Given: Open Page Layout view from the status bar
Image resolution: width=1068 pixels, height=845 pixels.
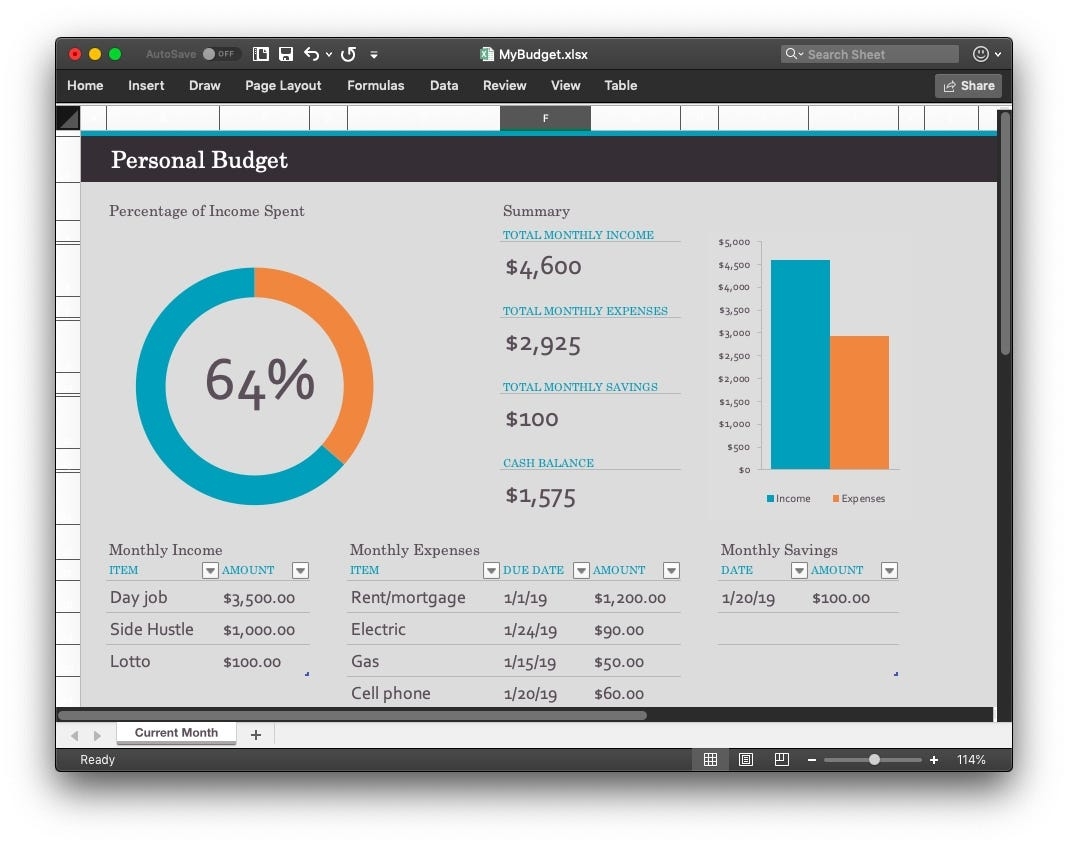Looking at the screenshot, I should click(746, 759).
